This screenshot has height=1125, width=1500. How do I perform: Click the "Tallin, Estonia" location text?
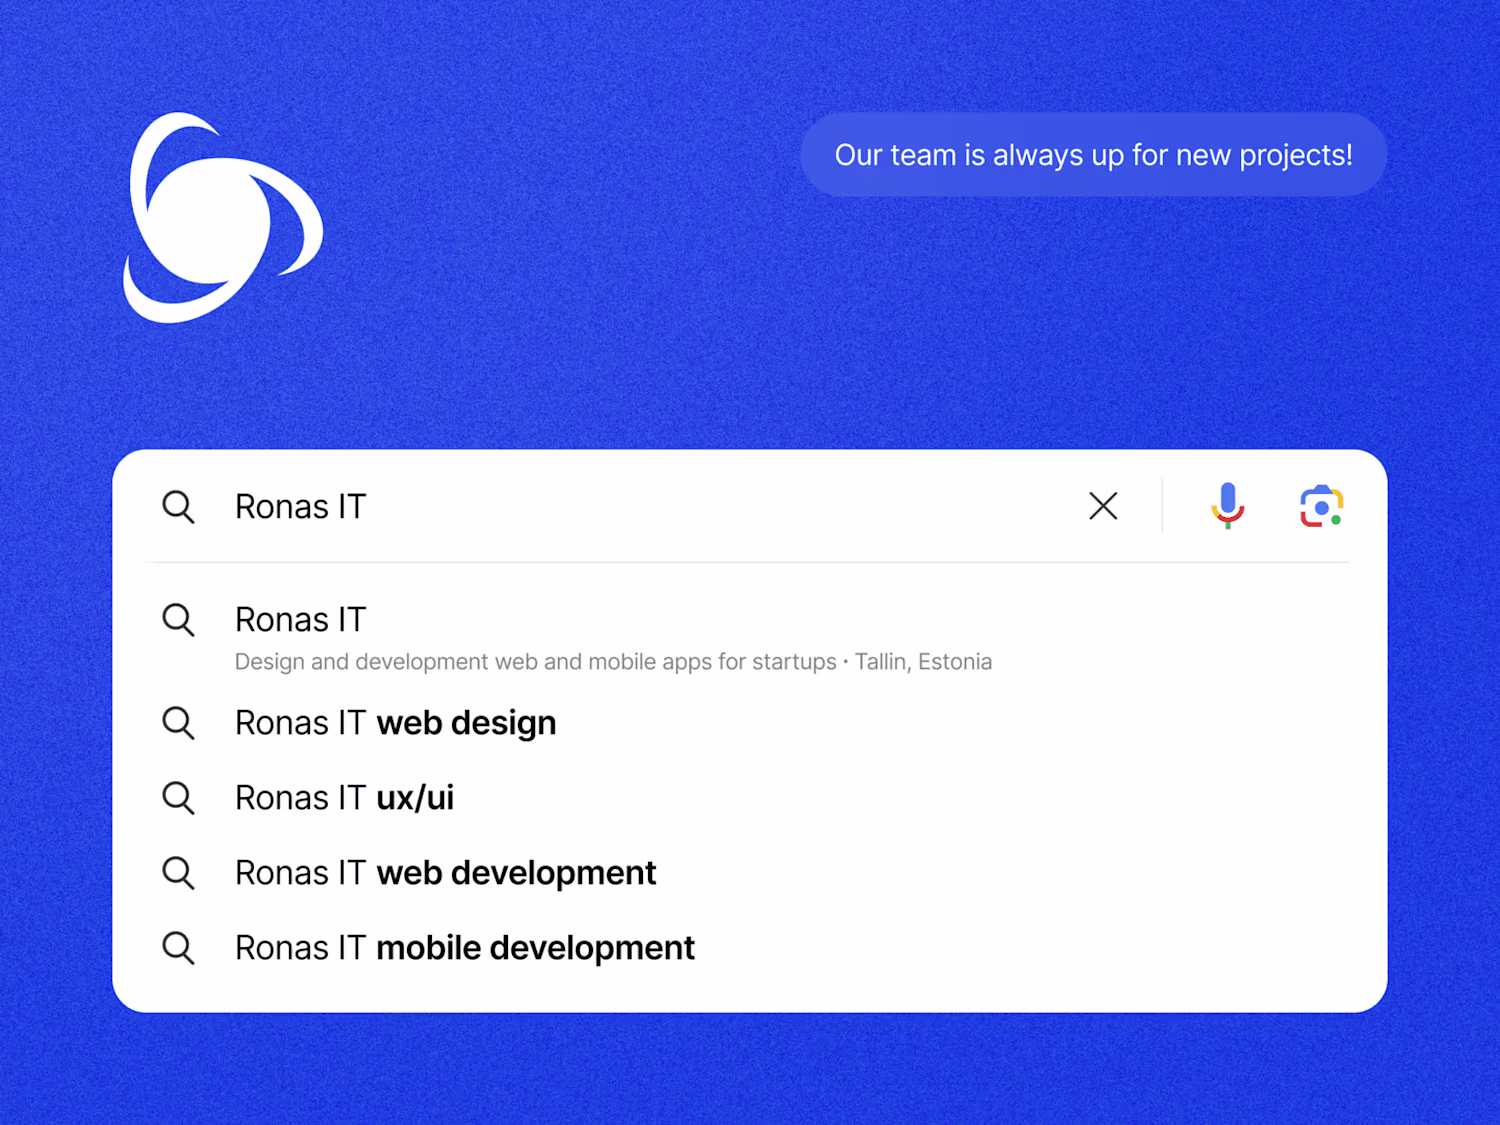[x=923, y=662]
